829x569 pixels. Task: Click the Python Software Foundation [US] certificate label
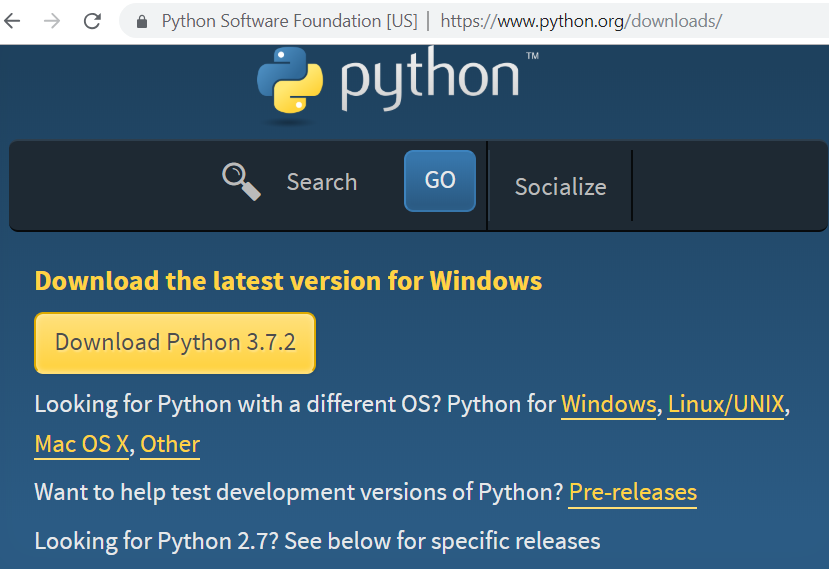(289, 21)
